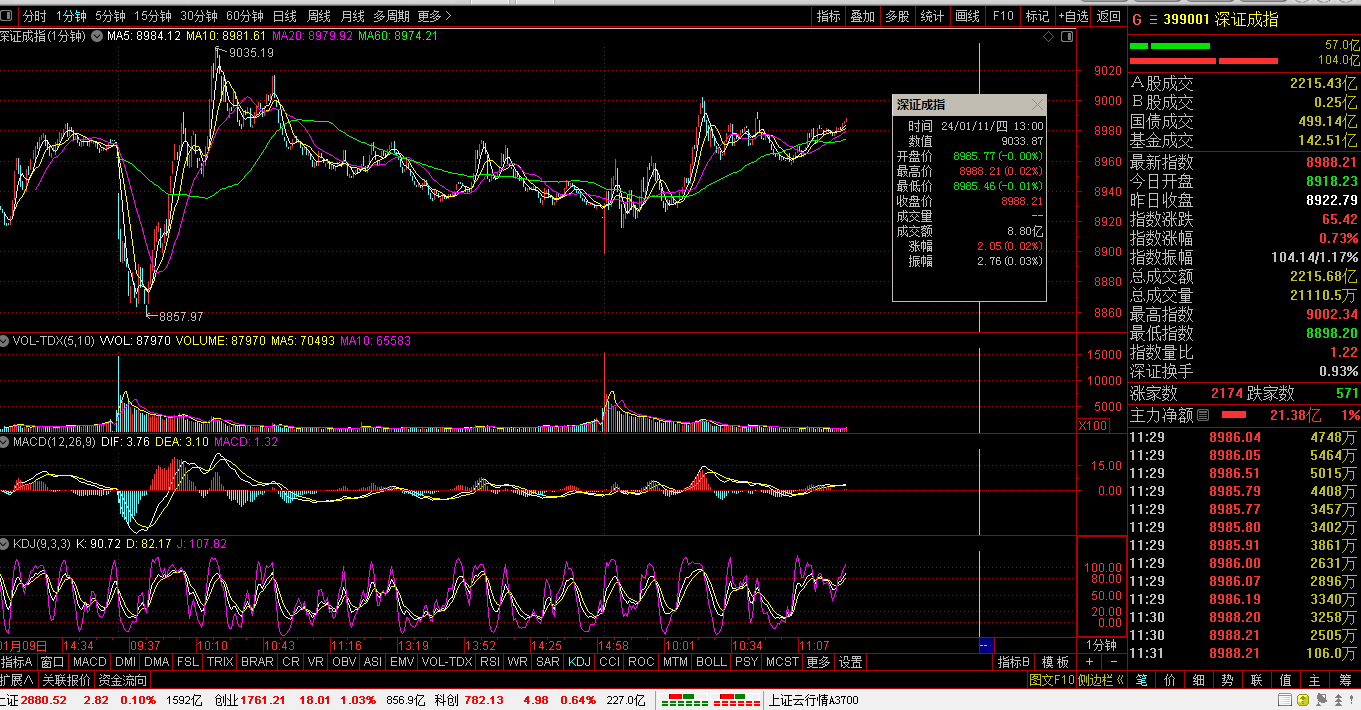Select the bottom-bar KDJ indicator tab

(579, 662)
